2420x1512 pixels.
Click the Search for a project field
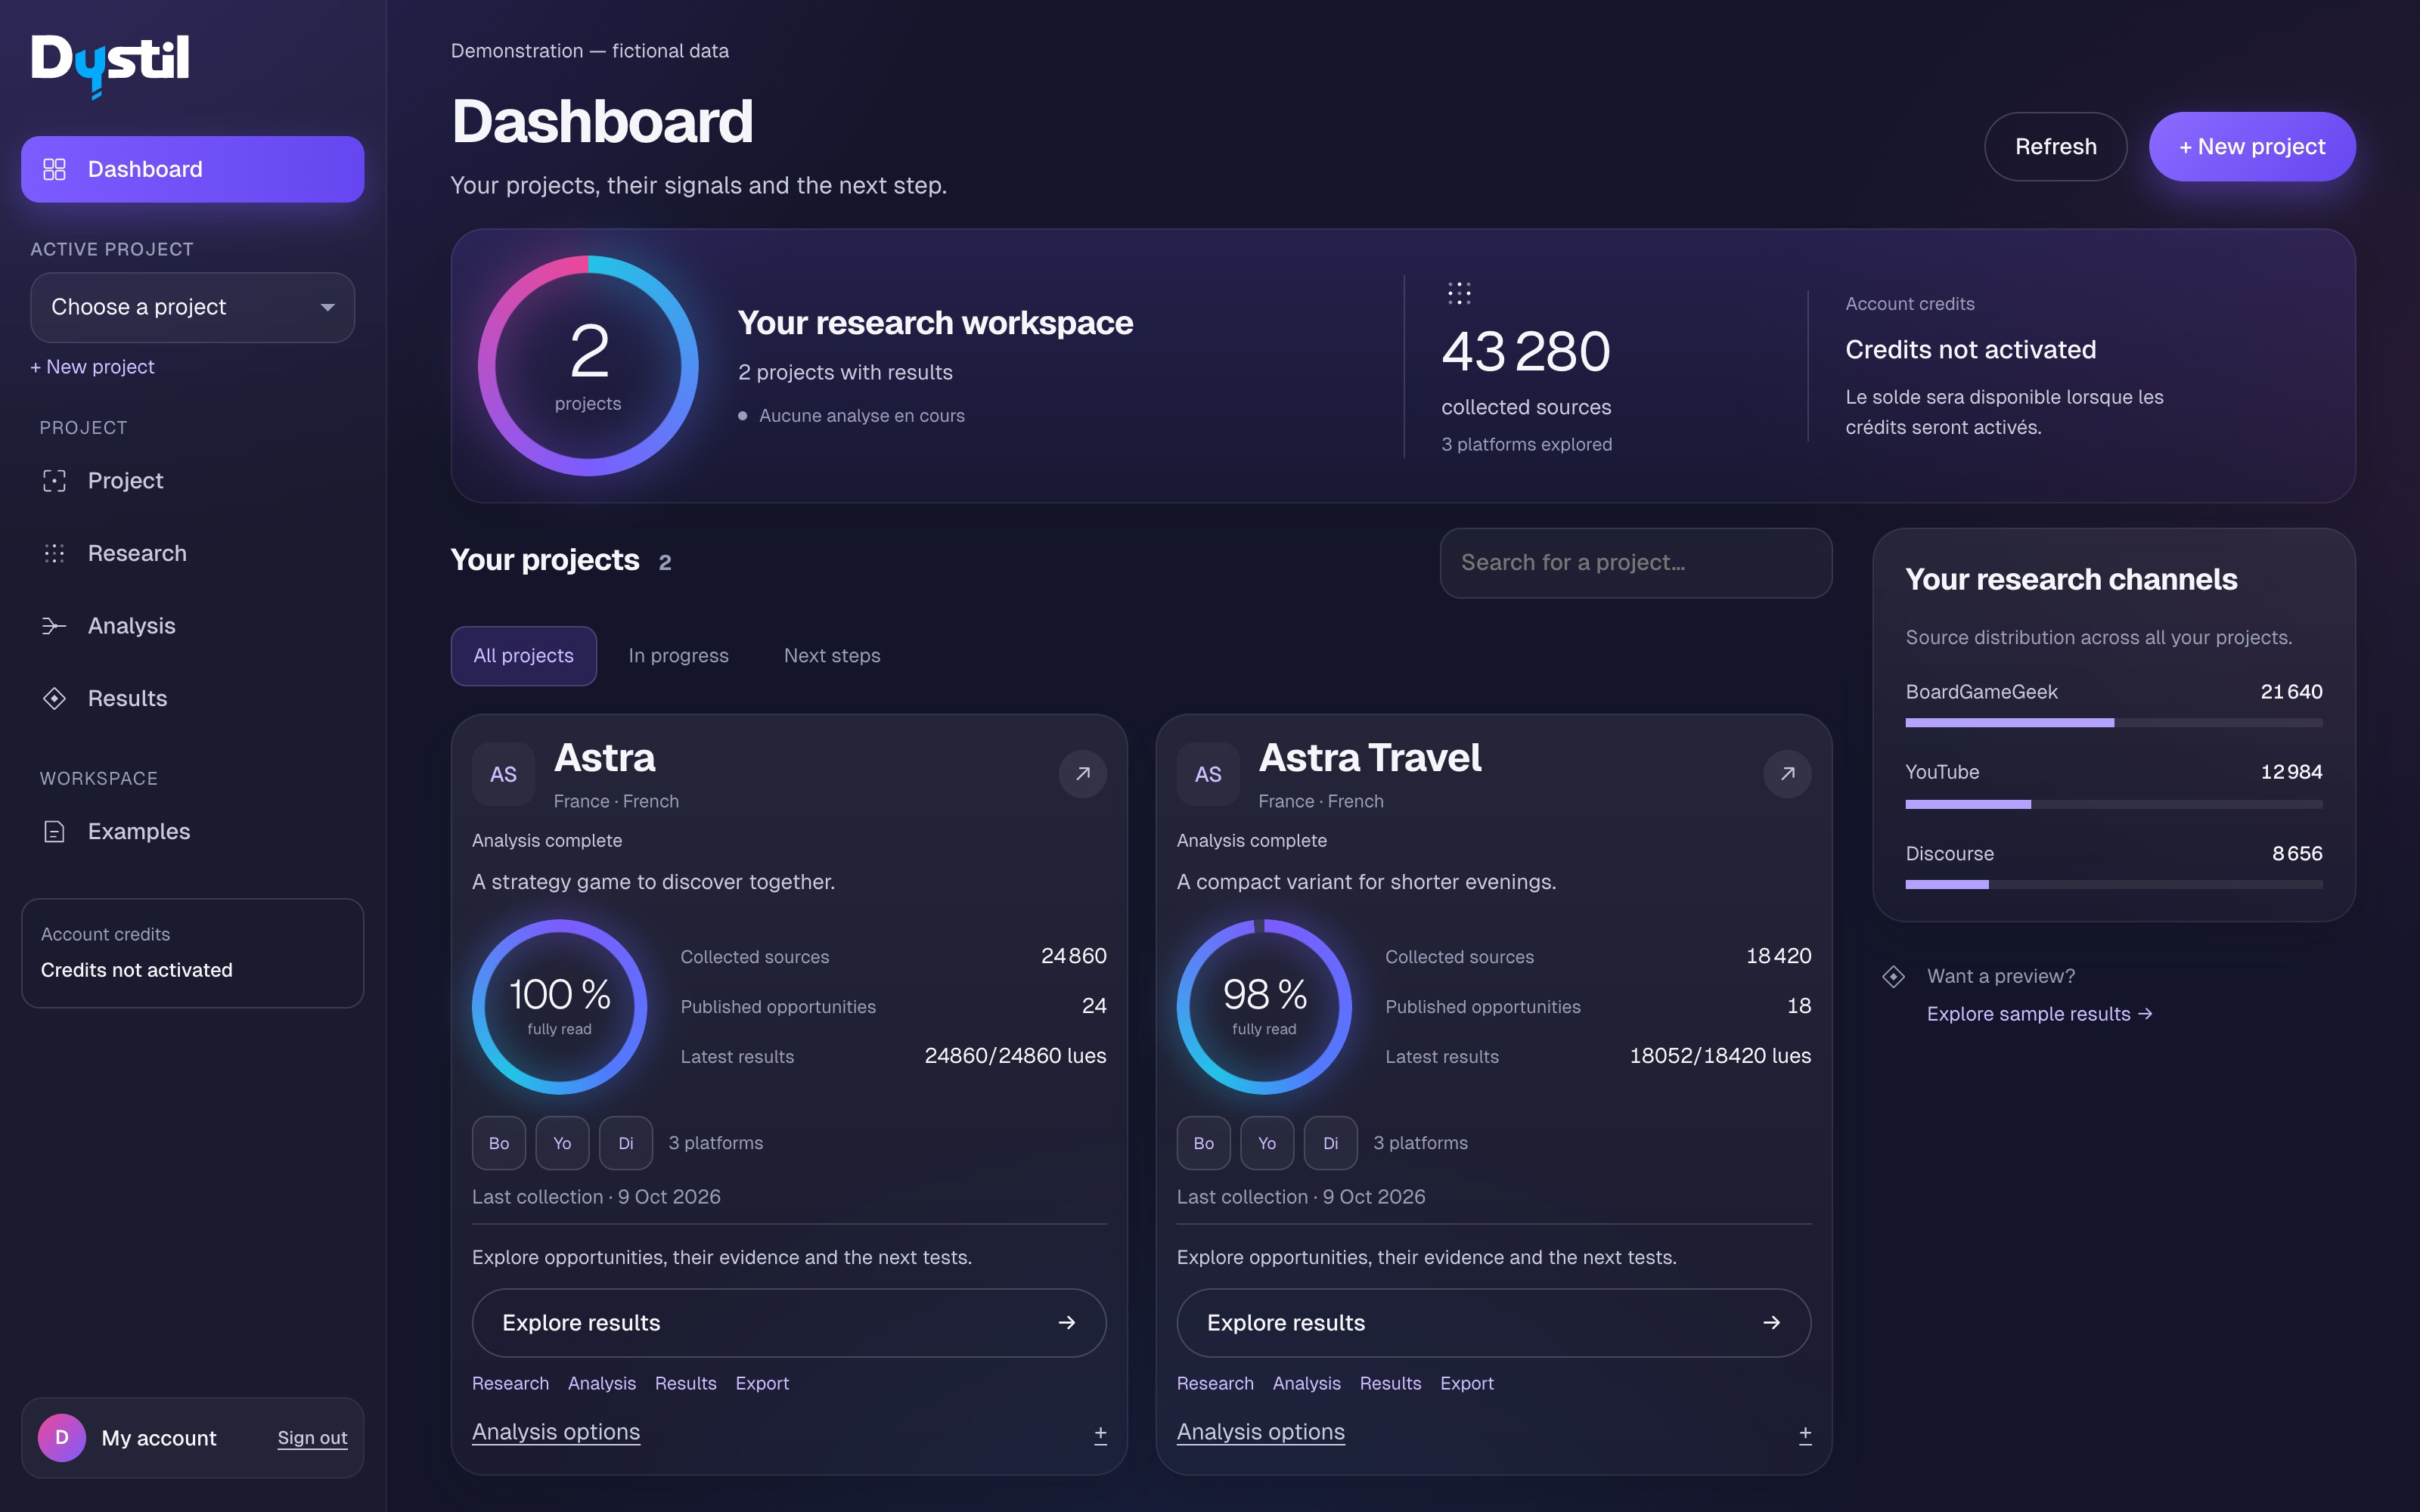(1636, 563)
